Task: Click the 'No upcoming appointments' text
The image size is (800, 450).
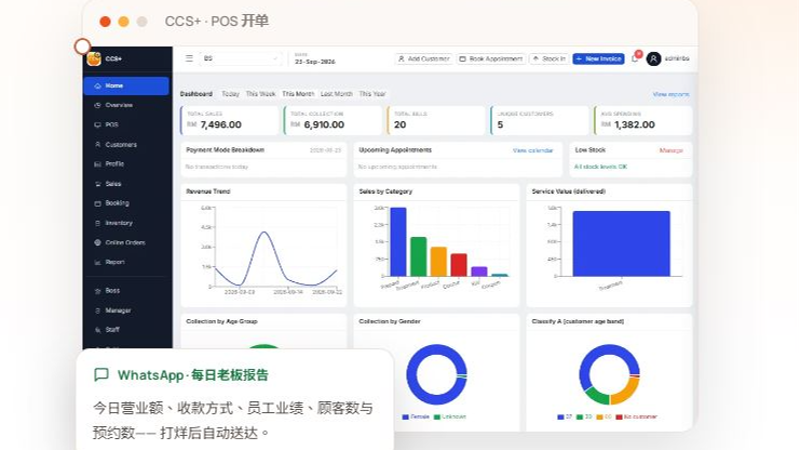Action: [x=397, y=167]
